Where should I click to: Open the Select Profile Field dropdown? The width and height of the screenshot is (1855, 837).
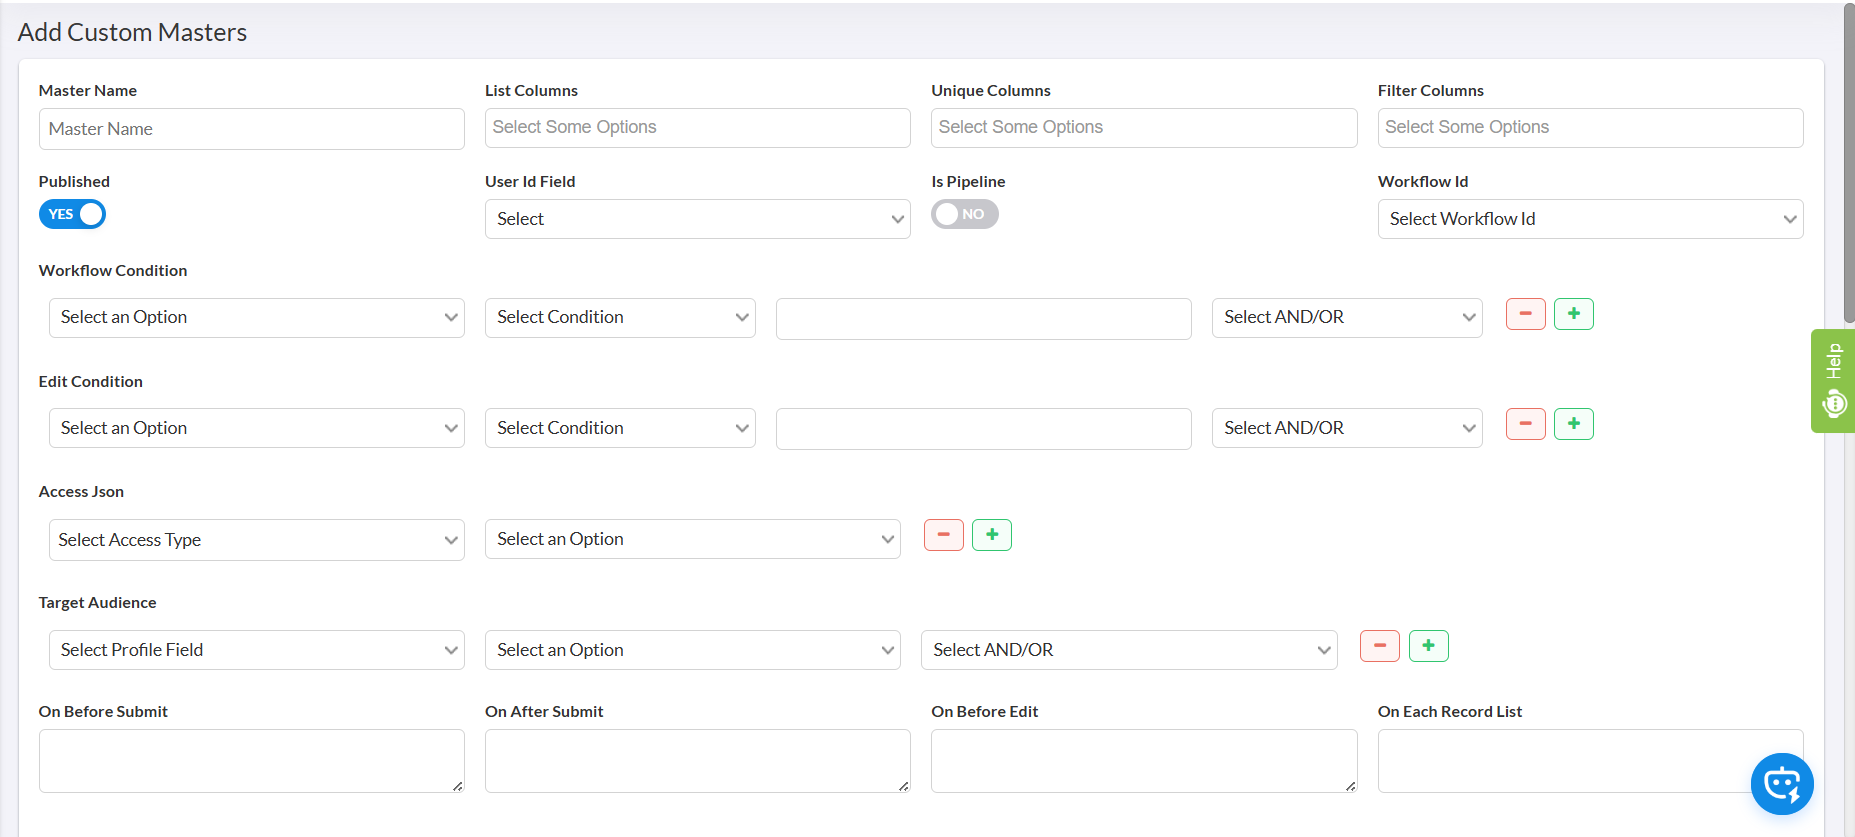pyautogui.click(x=256, y=650)
